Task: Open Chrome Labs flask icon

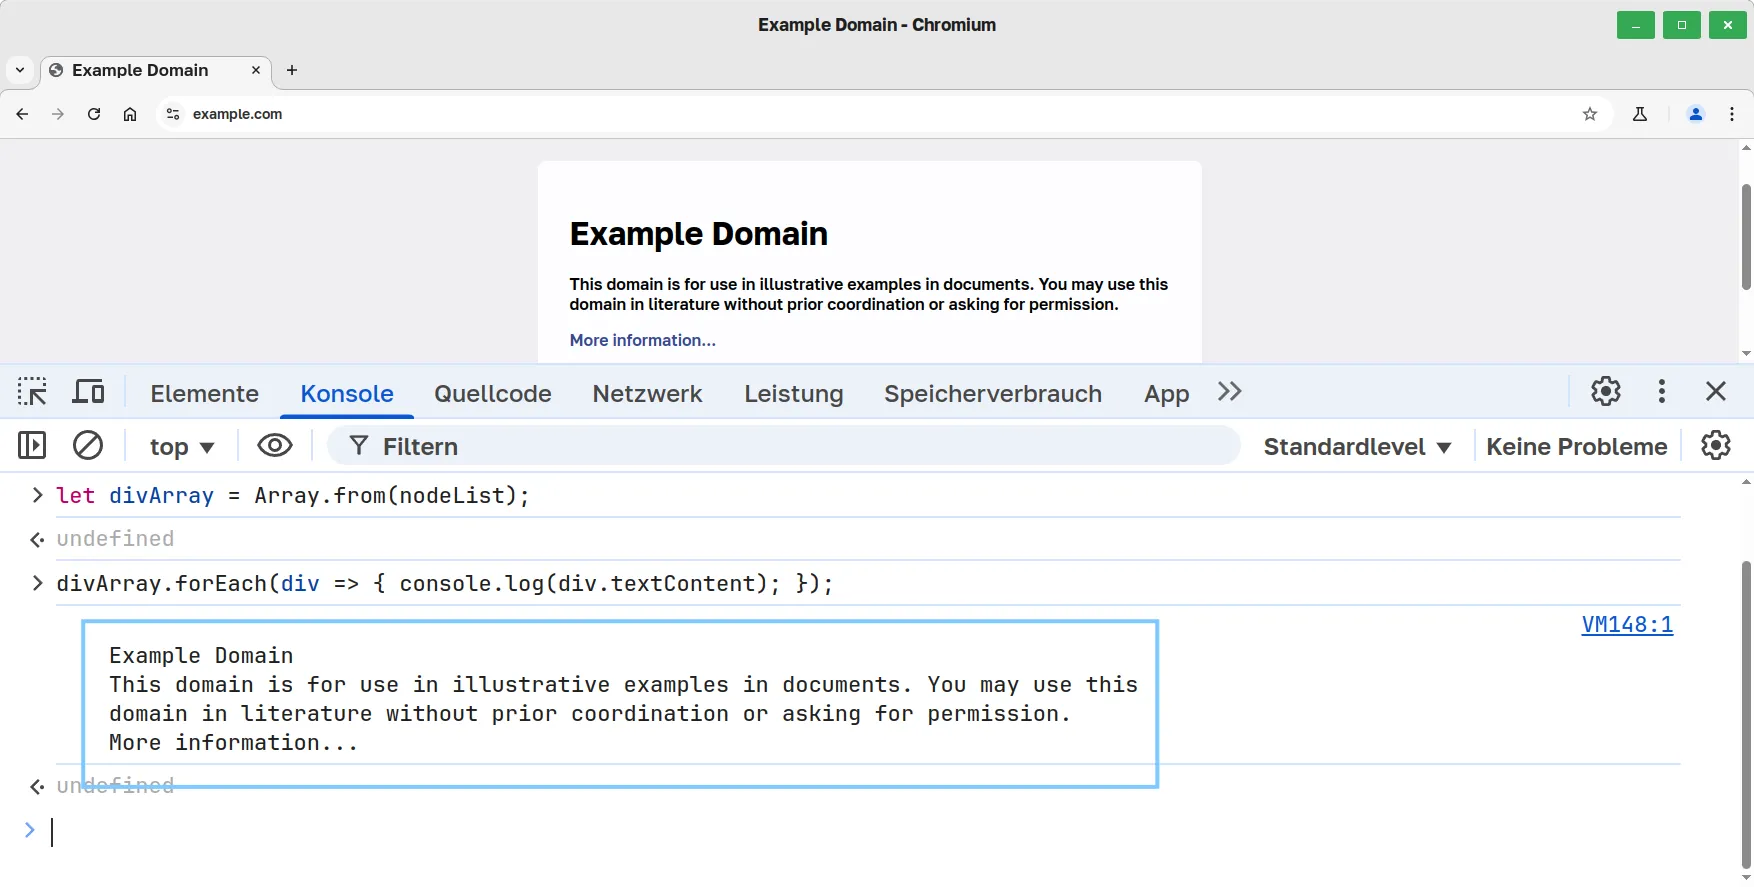Action: [1640, 114]
